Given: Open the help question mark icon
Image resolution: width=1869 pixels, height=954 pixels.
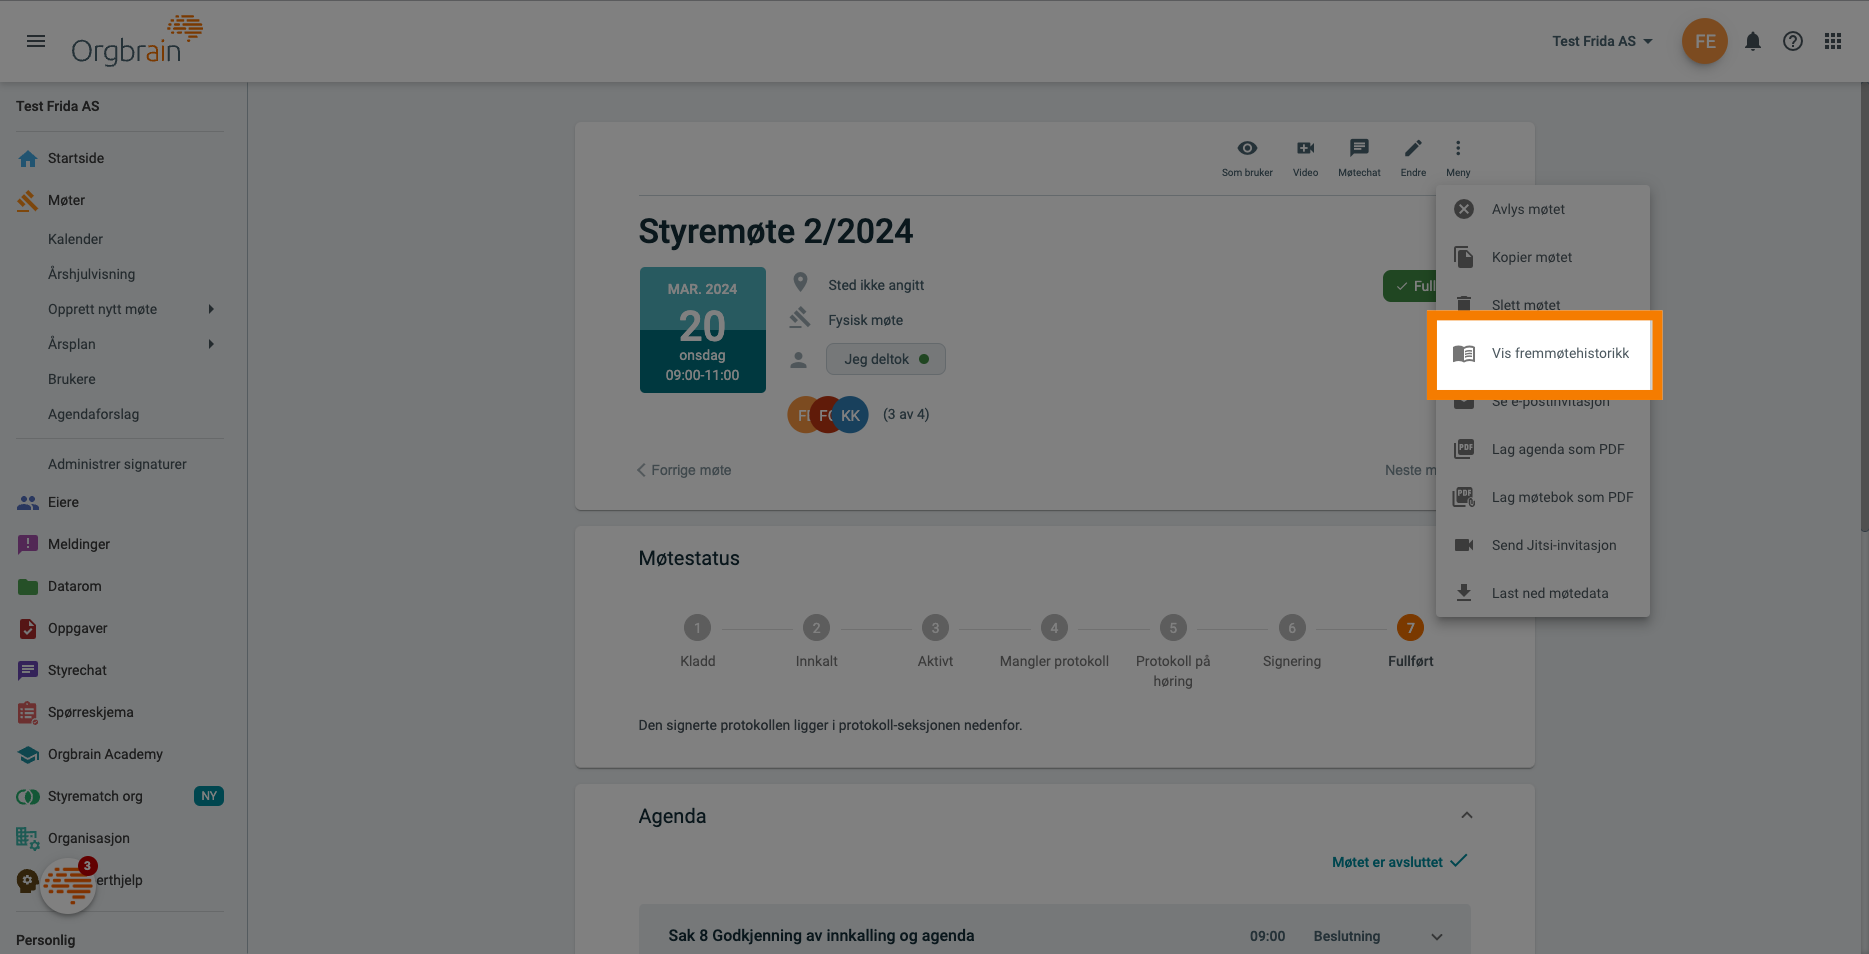Looking at the screenshot, I should (1793, 41).
